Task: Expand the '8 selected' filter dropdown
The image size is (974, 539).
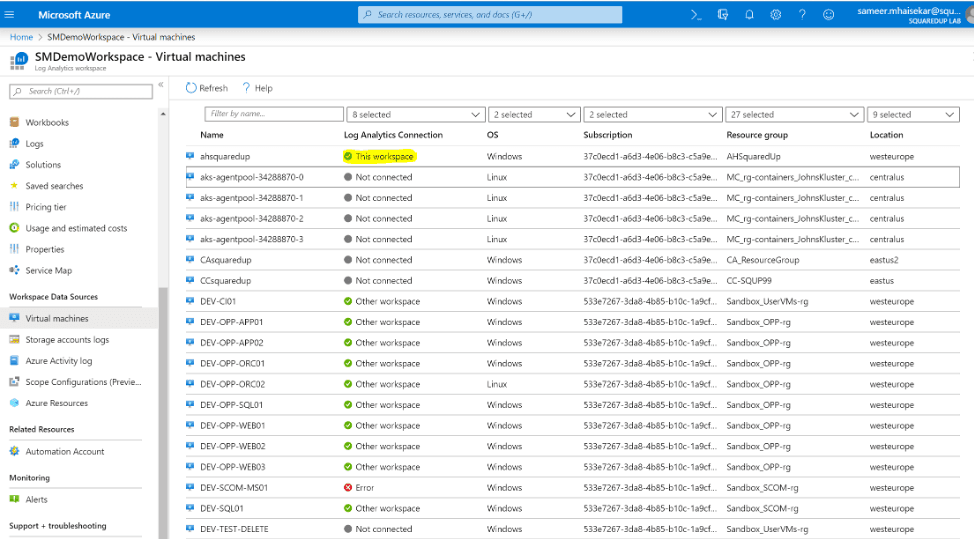Action: (x=414, y=115)
